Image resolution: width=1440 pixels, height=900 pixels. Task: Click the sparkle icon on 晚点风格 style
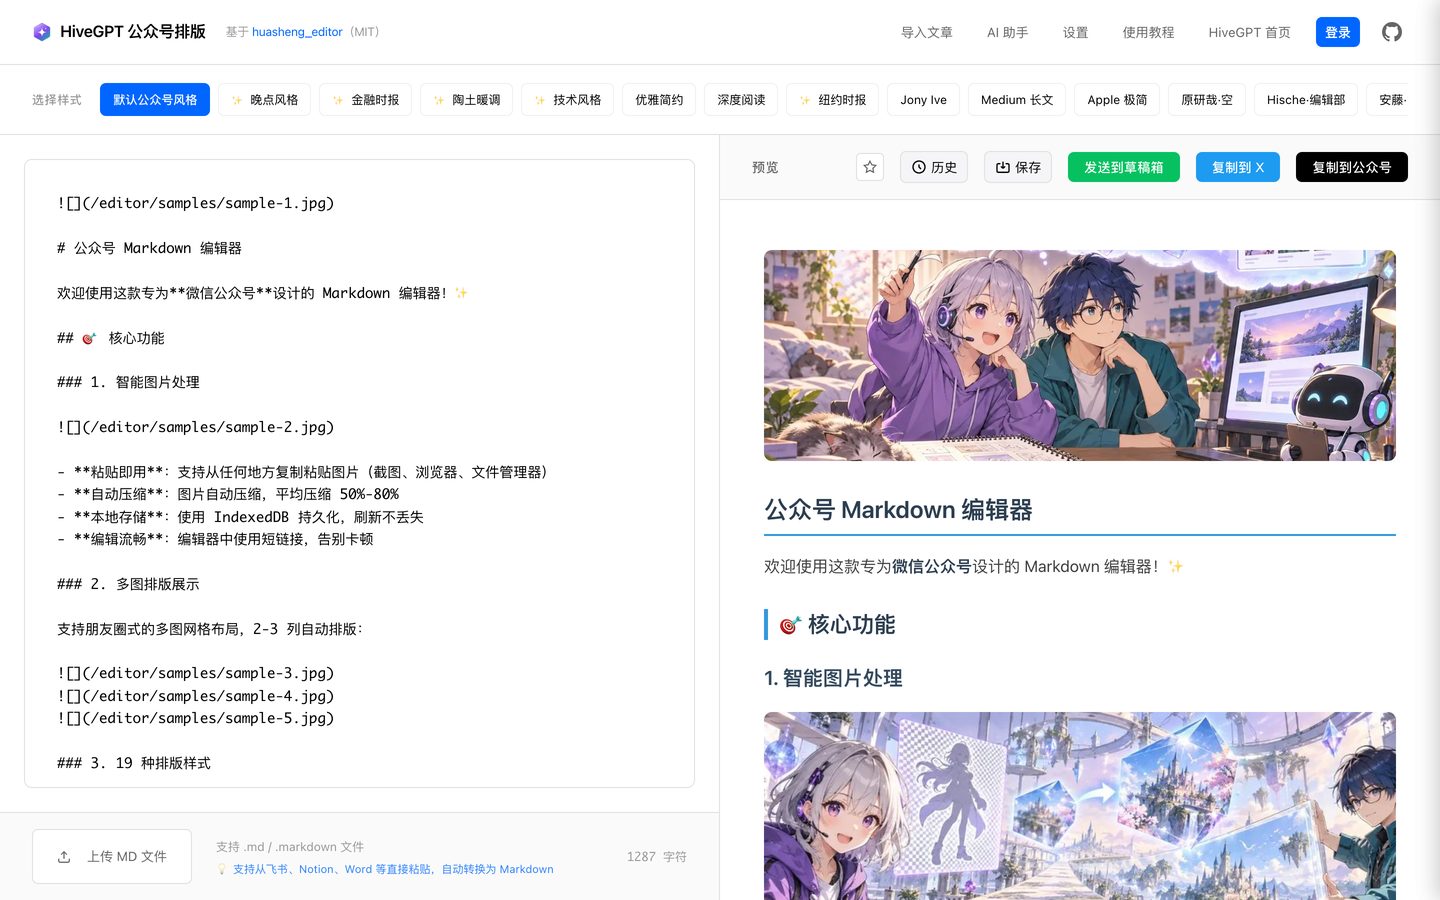click(x=237, y=100)
